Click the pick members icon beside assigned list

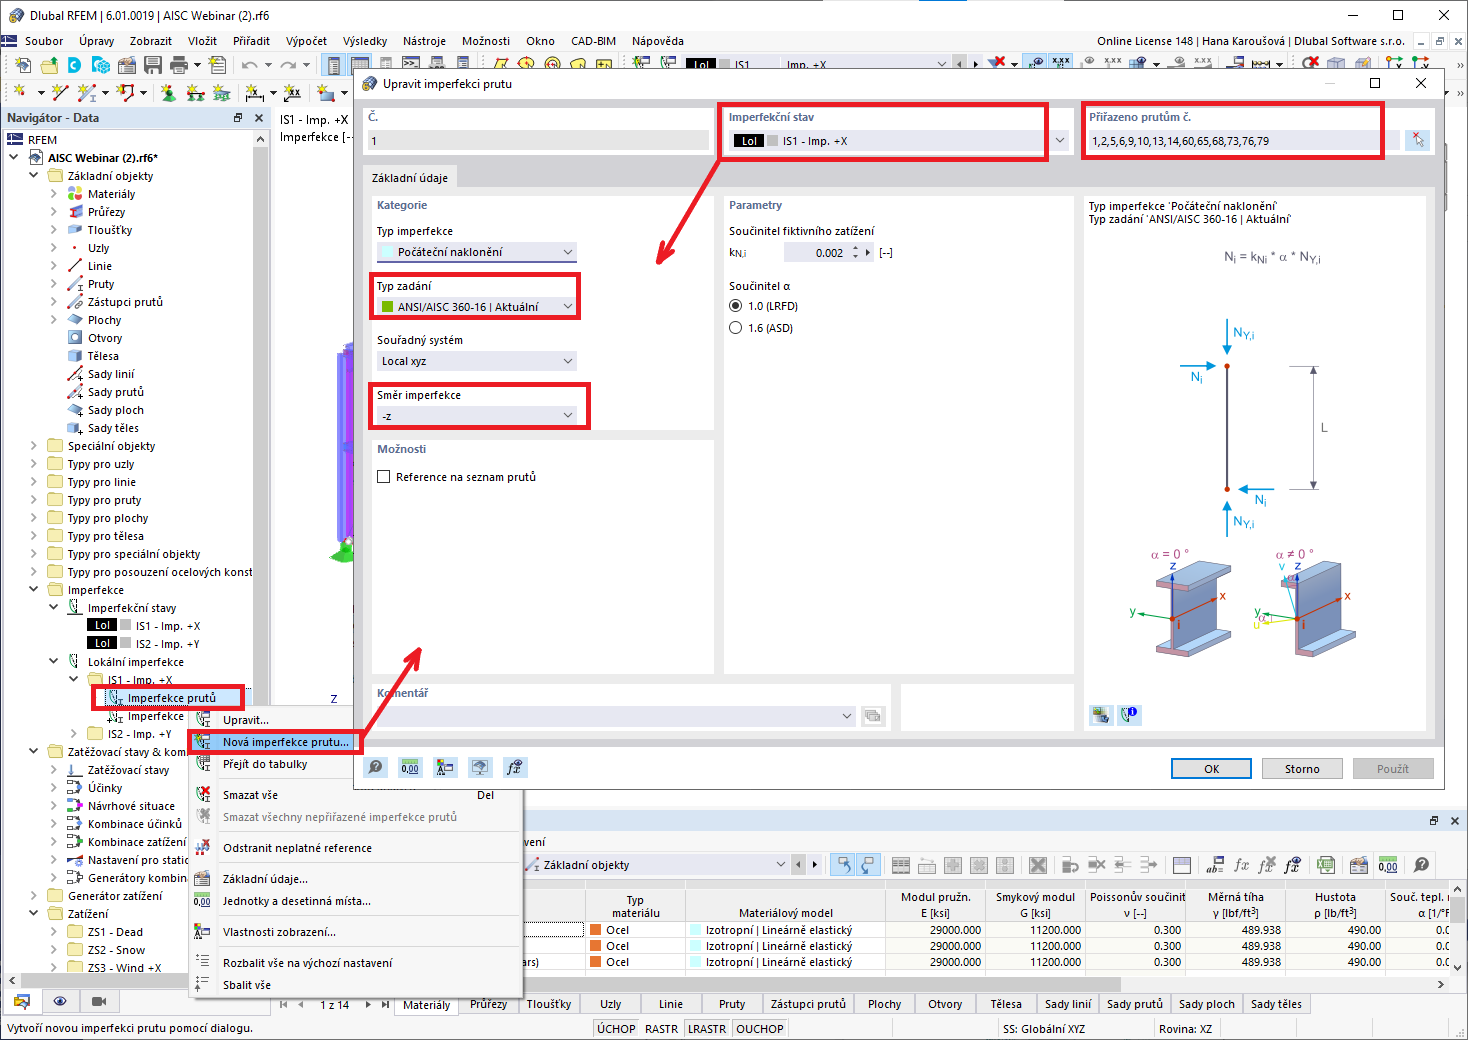click(x=1417, y=140)
